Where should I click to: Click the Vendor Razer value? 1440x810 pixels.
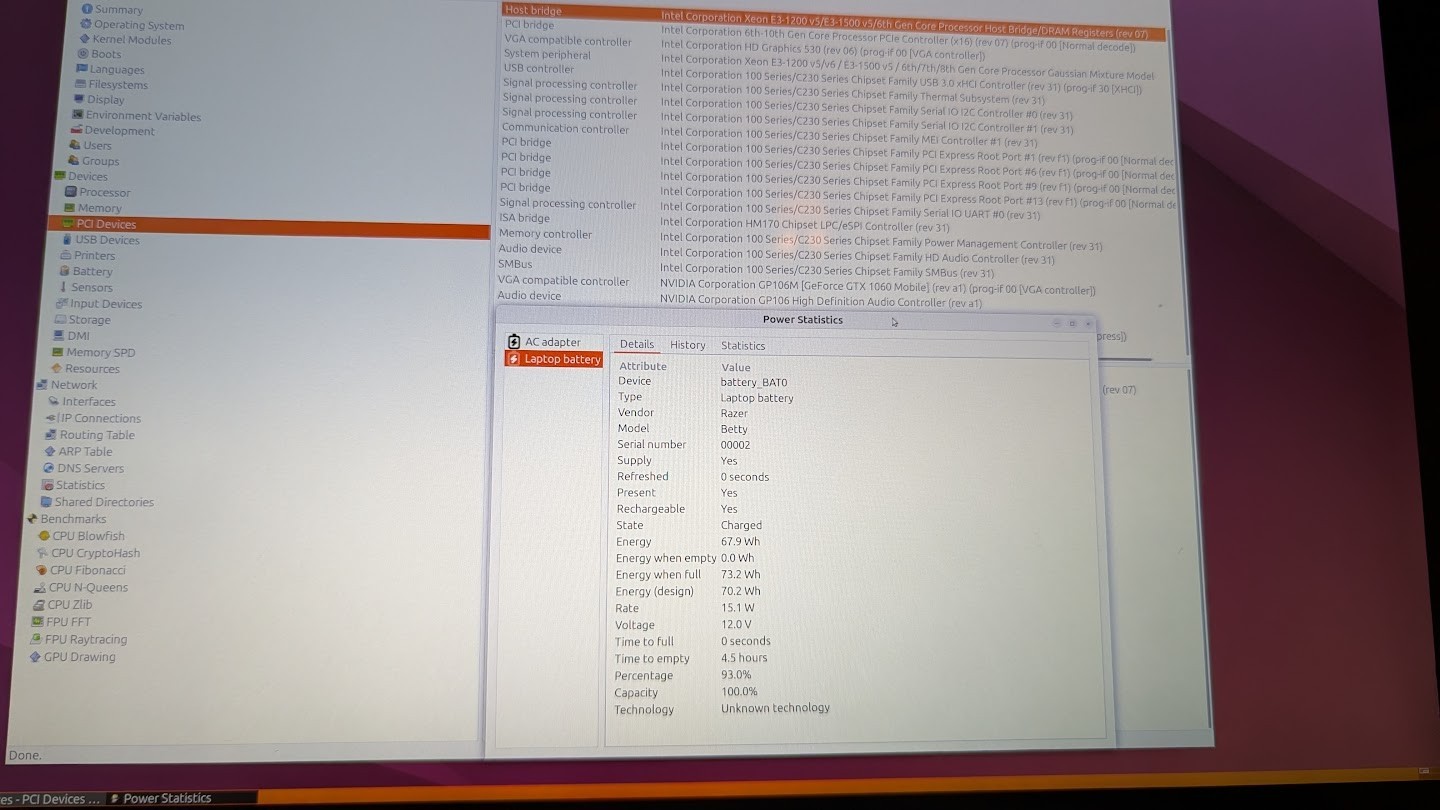click(734, 413)
